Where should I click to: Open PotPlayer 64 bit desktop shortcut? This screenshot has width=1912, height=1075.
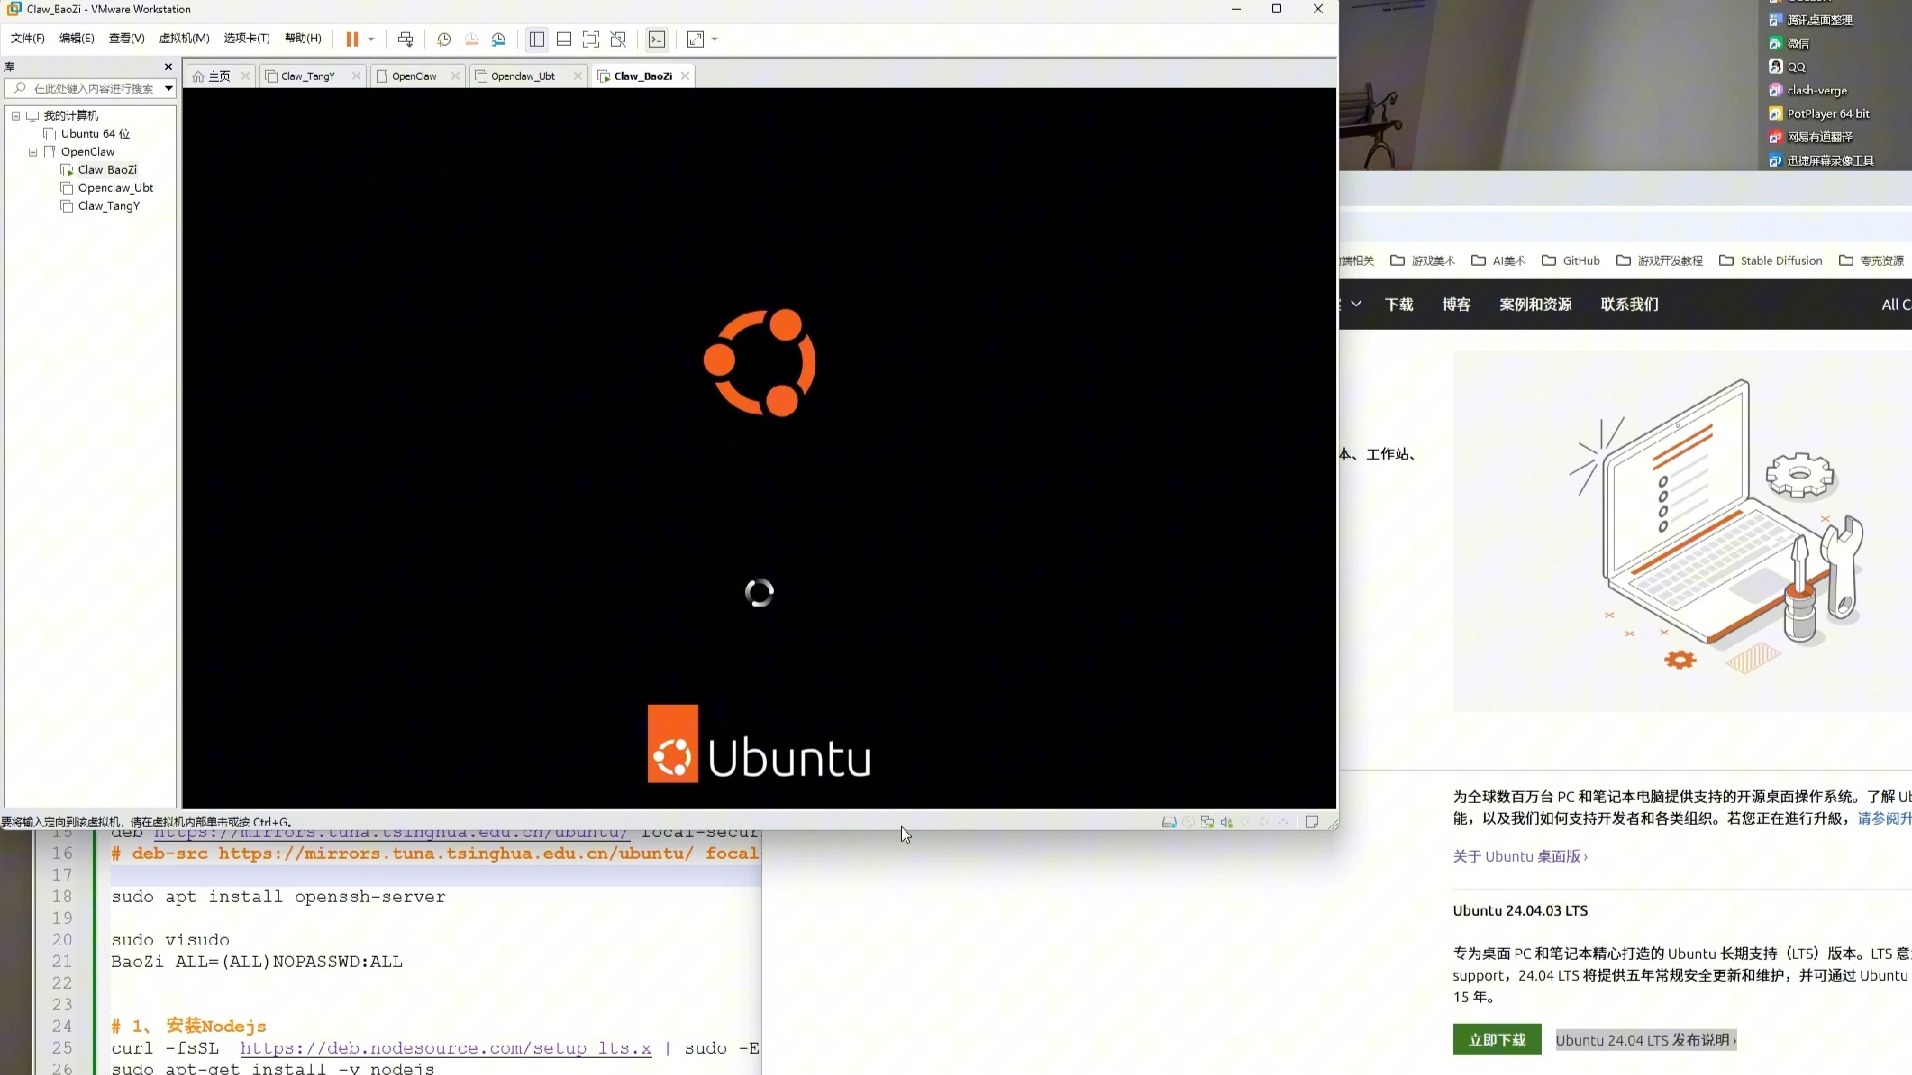(x=1819, y=114)
